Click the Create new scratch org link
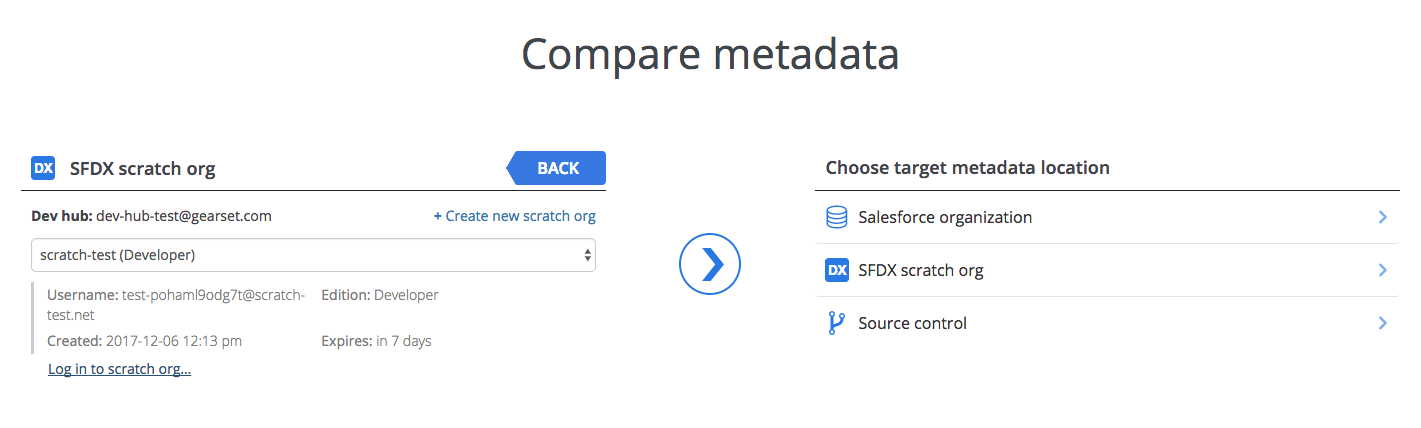 click(514, 216)
